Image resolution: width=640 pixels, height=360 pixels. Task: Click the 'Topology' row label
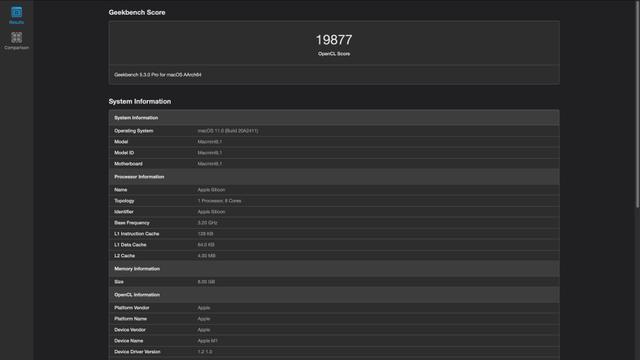pos(124,201)
